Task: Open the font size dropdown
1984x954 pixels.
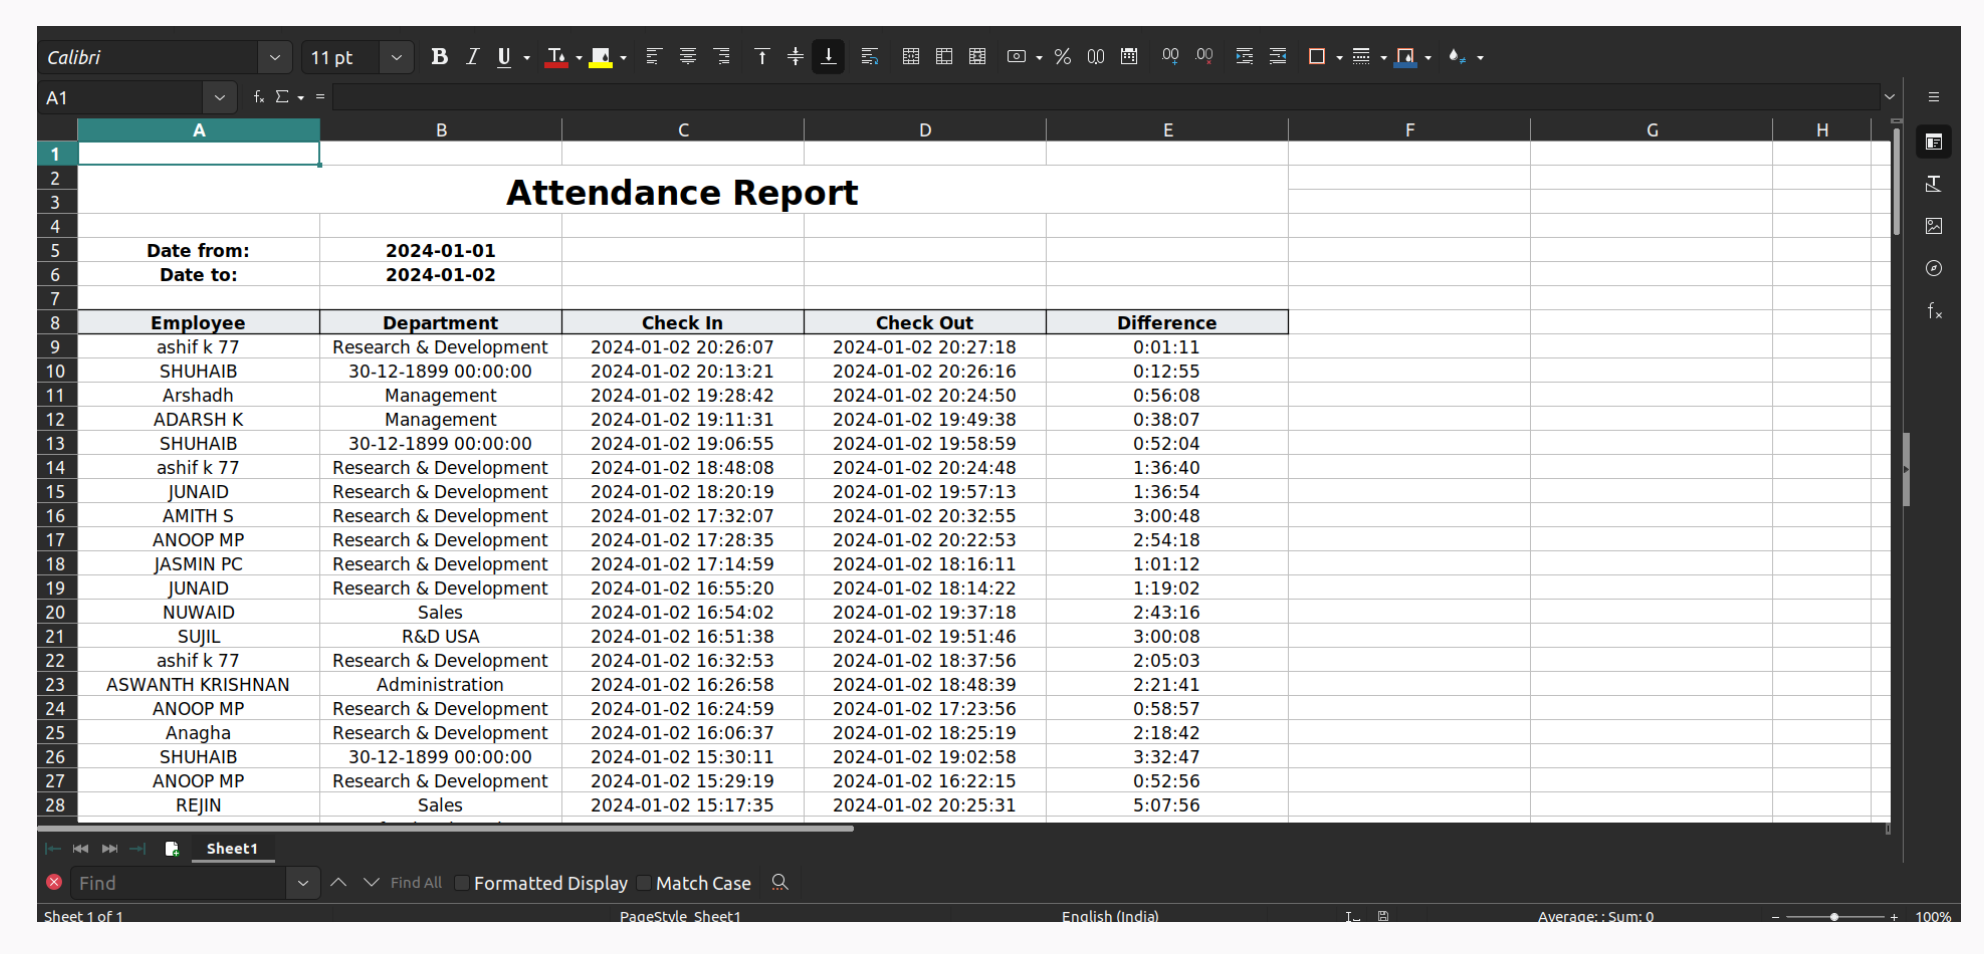Action: click(x=396, y=58)
